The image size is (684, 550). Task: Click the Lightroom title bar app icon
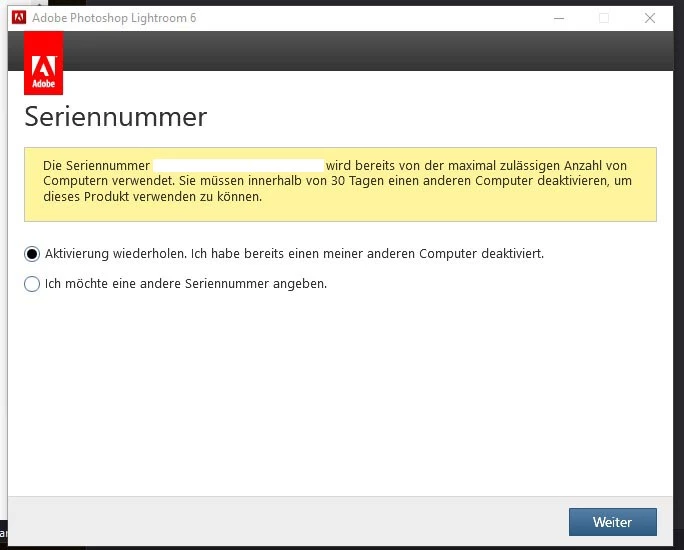click(x=19, y=18)
